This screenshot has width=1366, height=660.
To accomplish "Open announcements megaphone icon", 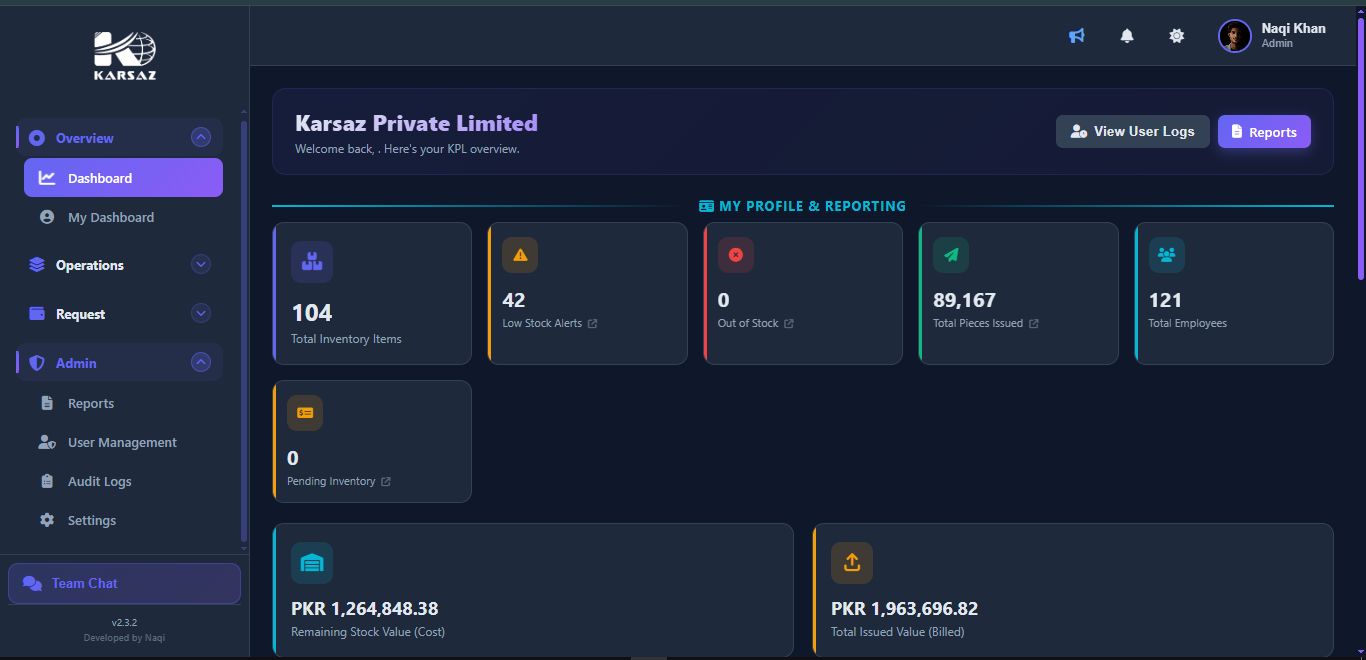I will click(x=1077, y=36).
